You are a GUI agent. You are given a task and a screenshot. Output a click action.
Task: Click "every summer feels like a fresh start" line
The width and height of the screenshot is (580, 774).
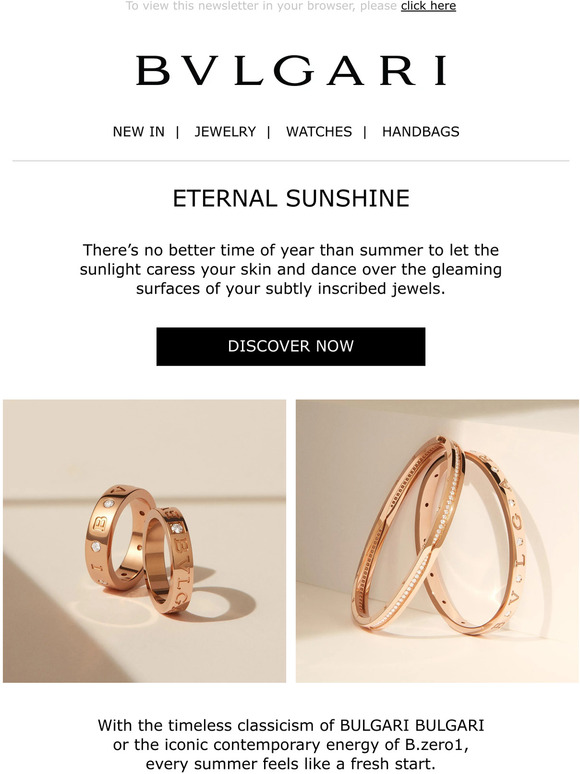pyautogui.click(x=291, y=764)
